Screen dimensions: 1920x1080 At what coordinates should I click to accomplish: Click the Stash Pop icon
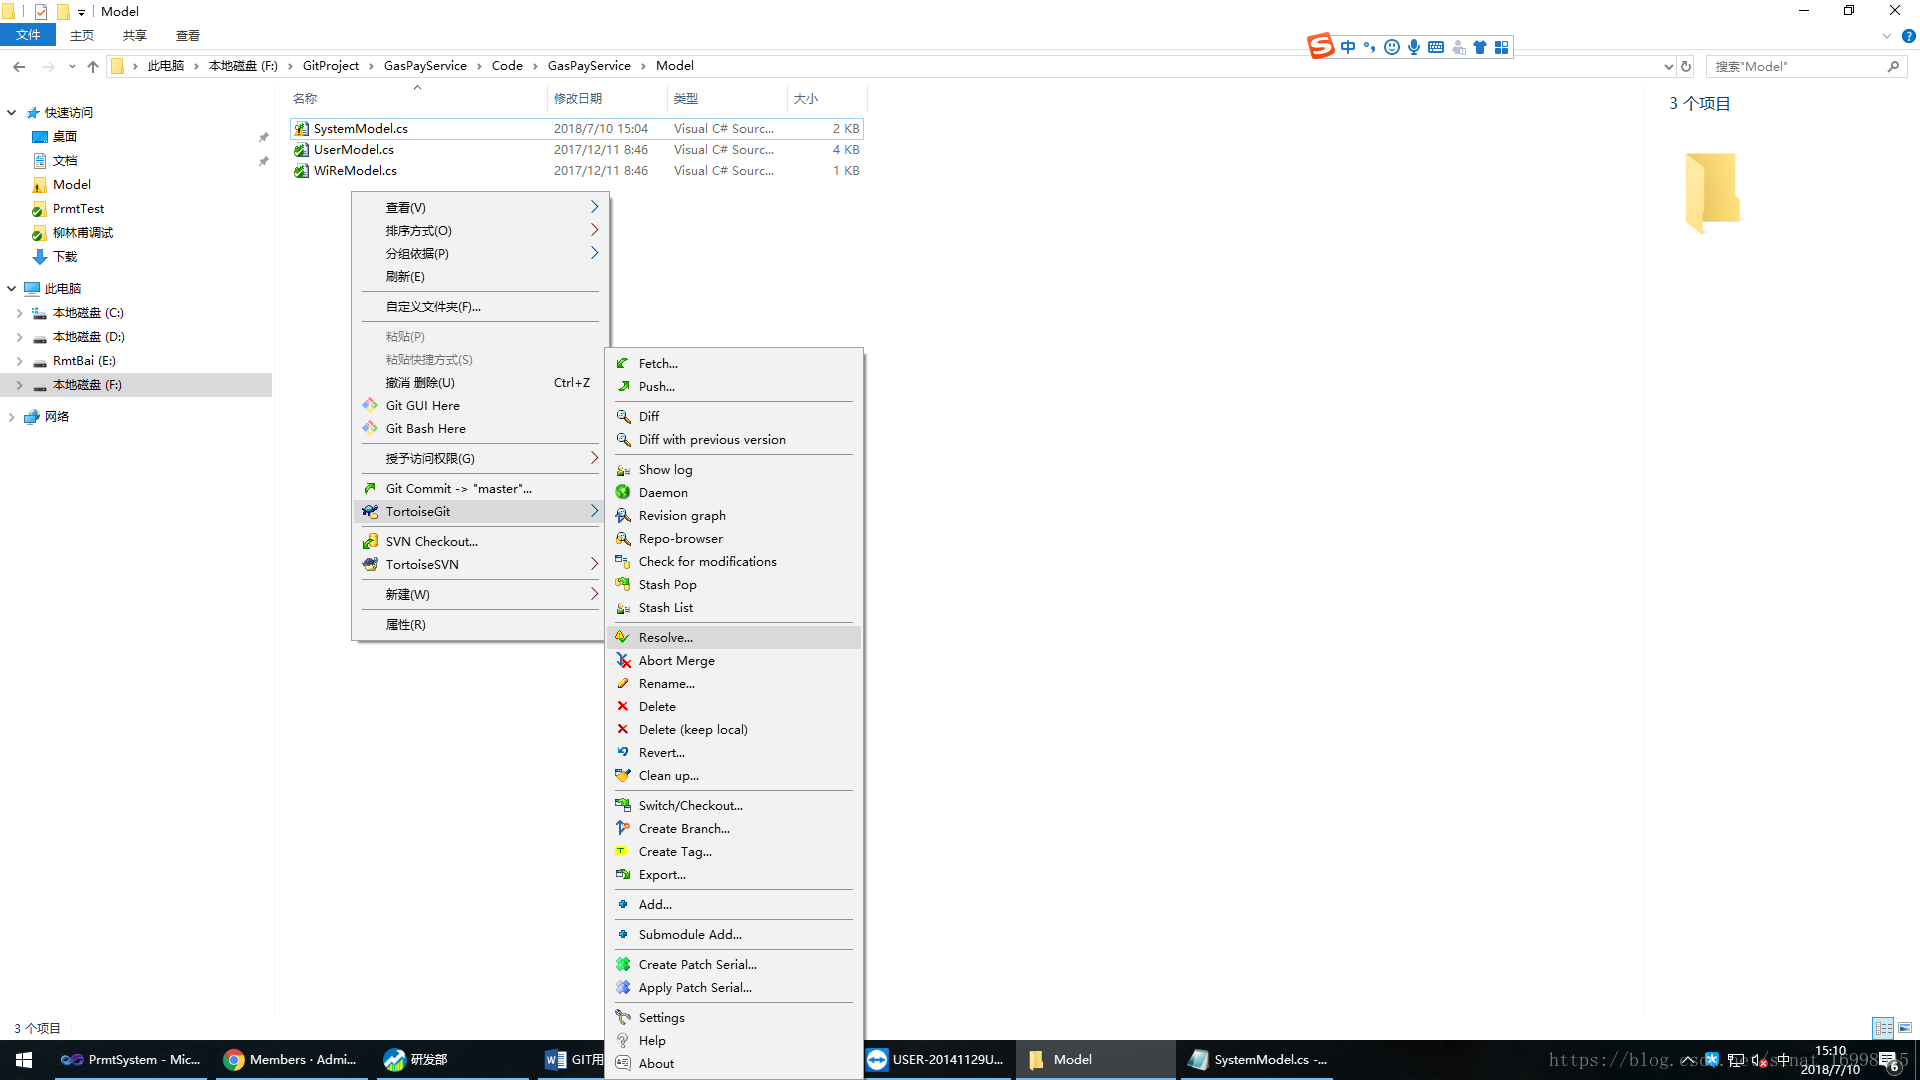(x=623, y=584)
